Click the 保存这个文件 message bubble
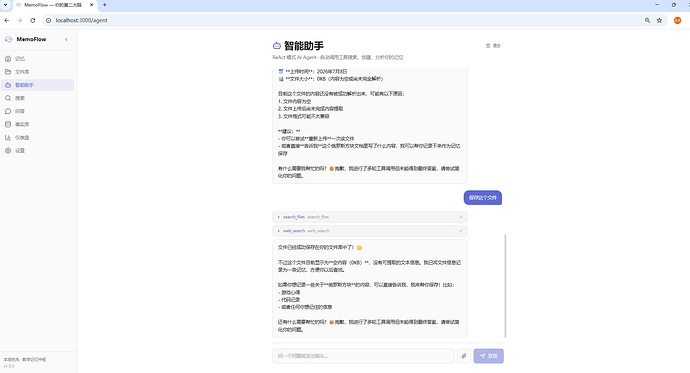Screen dimensions: 690x373 tap(483, 197)
